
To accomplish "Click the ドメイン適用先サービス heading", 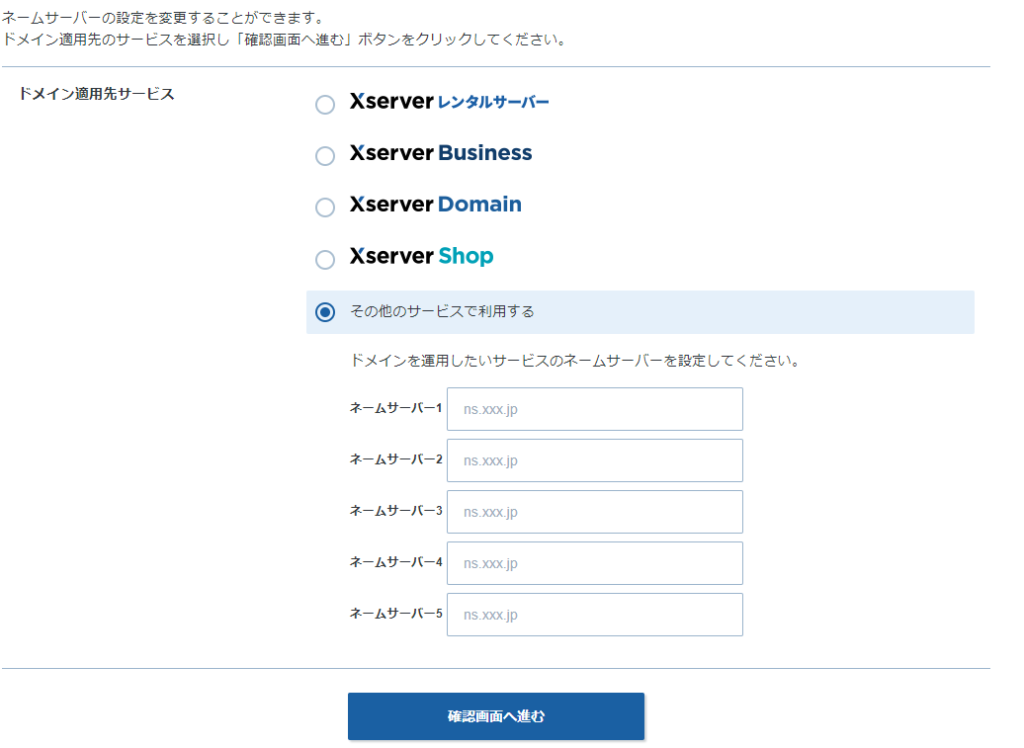I will [x=96, y=94].
